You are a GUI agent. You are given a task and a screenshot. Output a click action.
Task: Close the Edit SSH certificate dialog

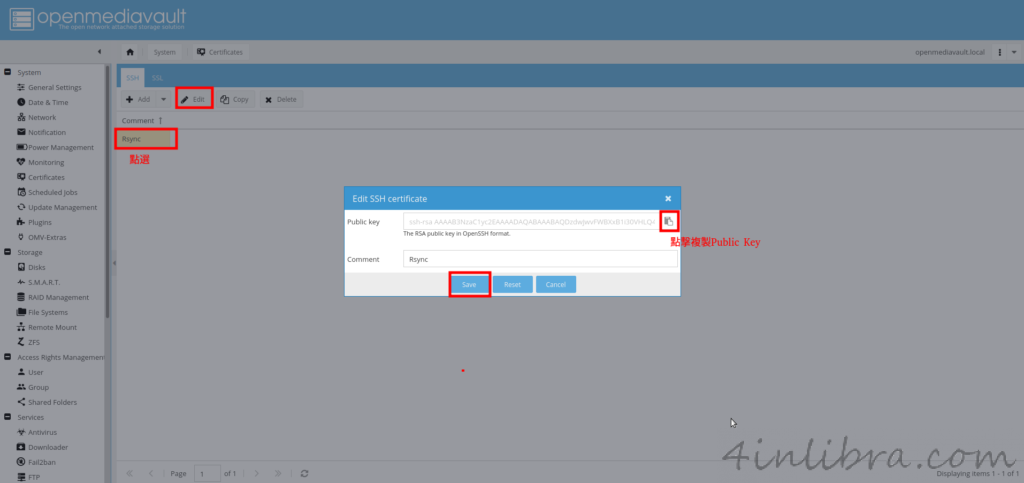click(x=668, y=198)
